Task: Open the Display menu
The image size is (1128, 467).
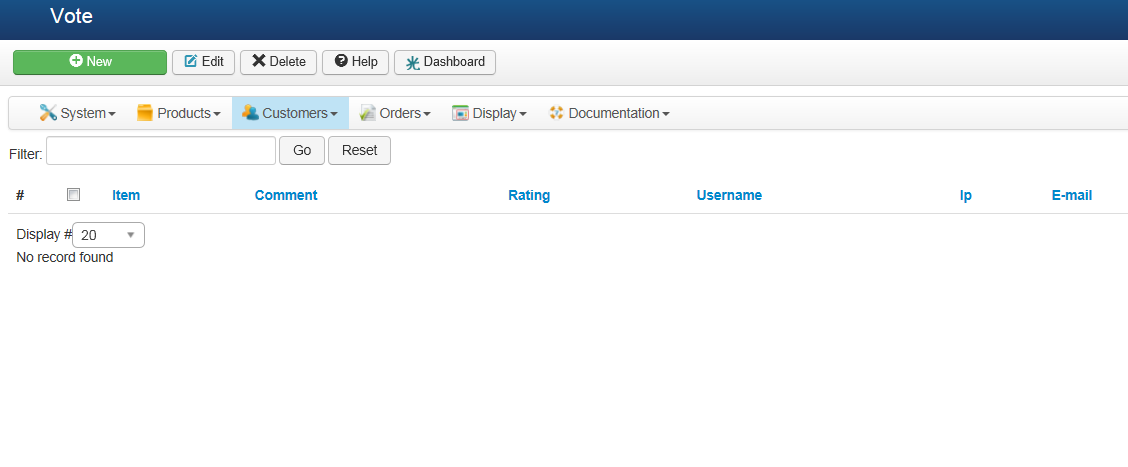Action: [489, 113]
